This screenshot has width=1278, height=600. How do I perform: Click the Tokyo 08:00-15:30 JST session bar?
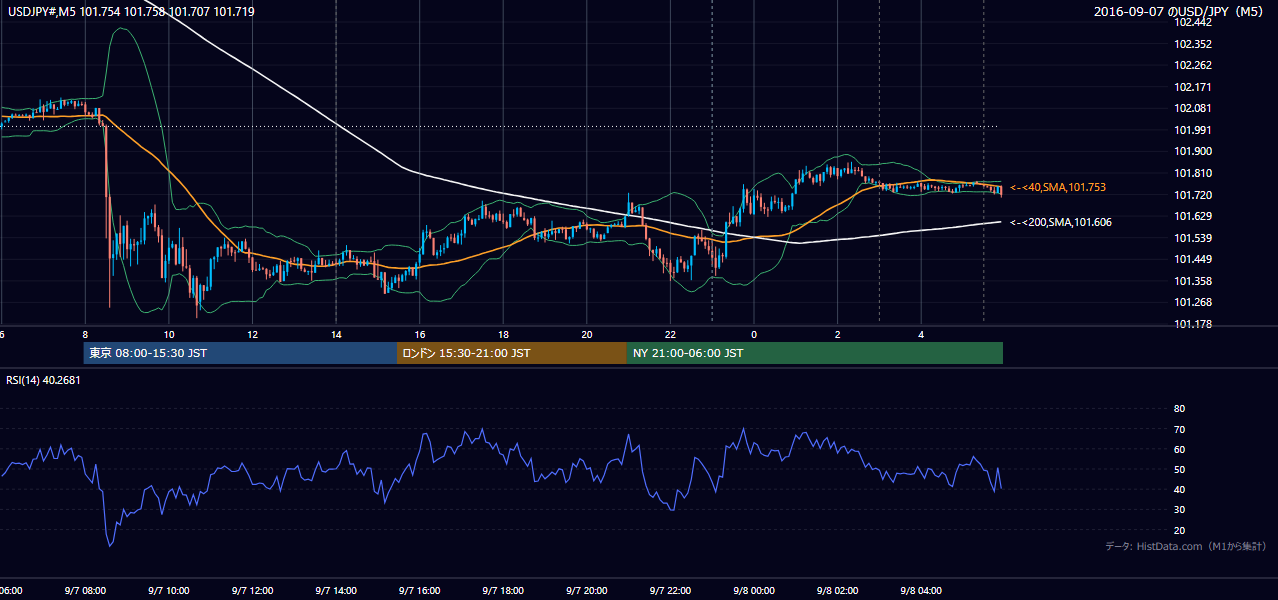(x=240, y=353)
